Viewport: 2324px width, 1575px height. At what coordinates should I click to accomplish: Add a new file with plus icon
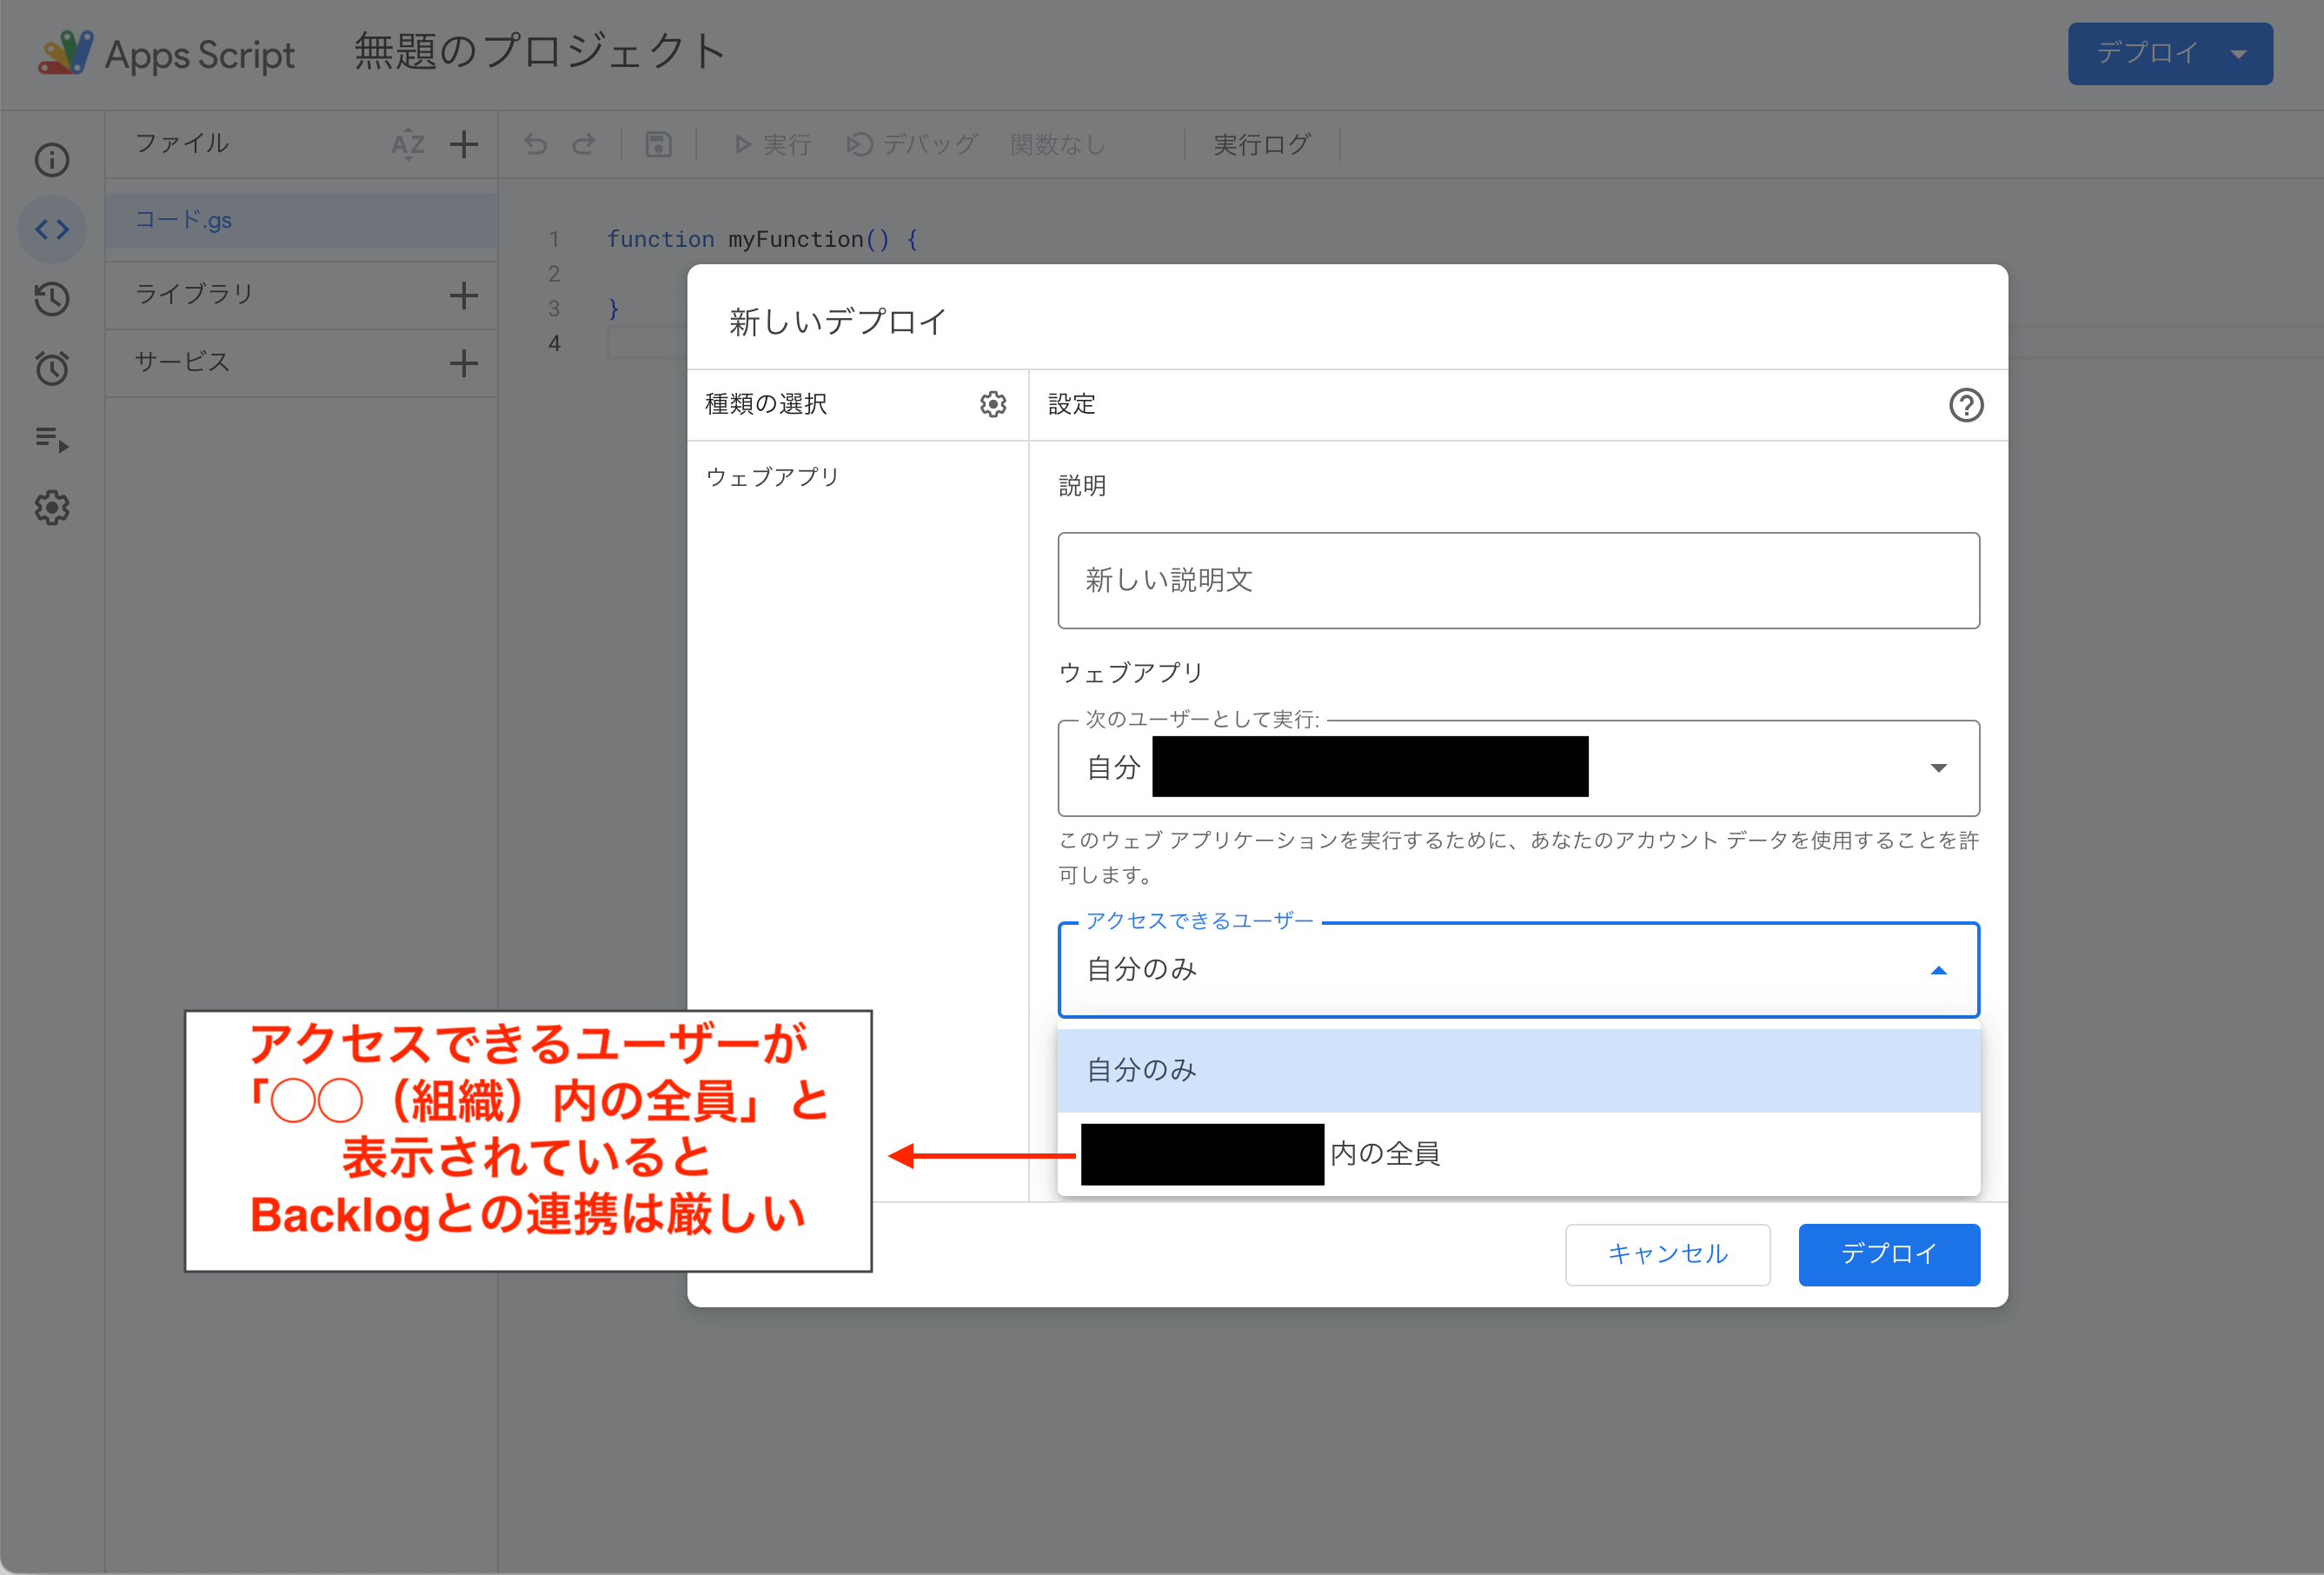pyautogui.click(x=464, y=144)
